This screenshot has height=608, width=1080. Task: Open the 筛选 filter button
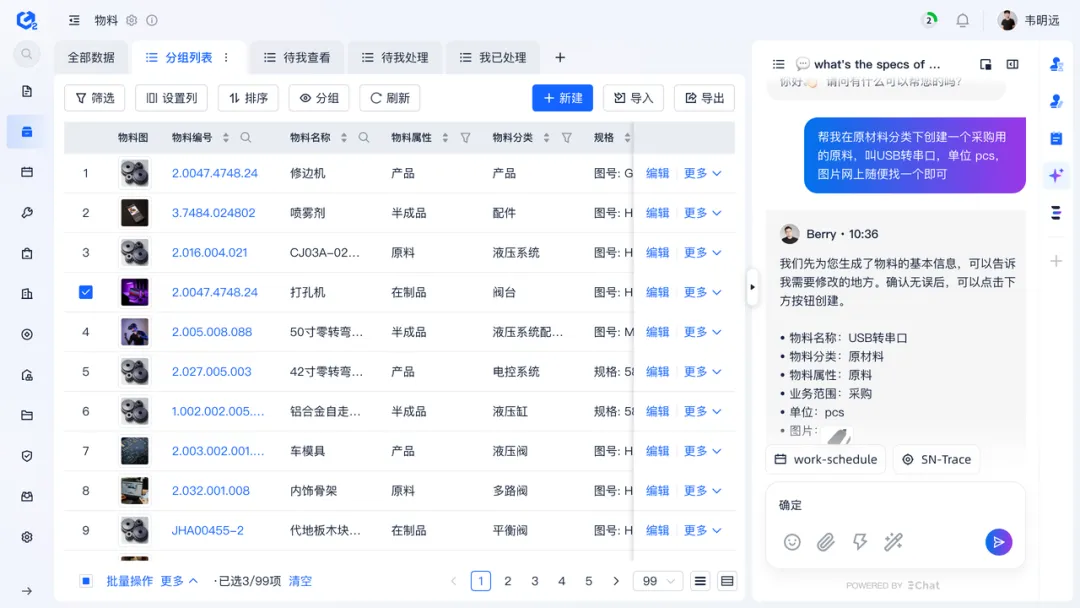[94, 98]
